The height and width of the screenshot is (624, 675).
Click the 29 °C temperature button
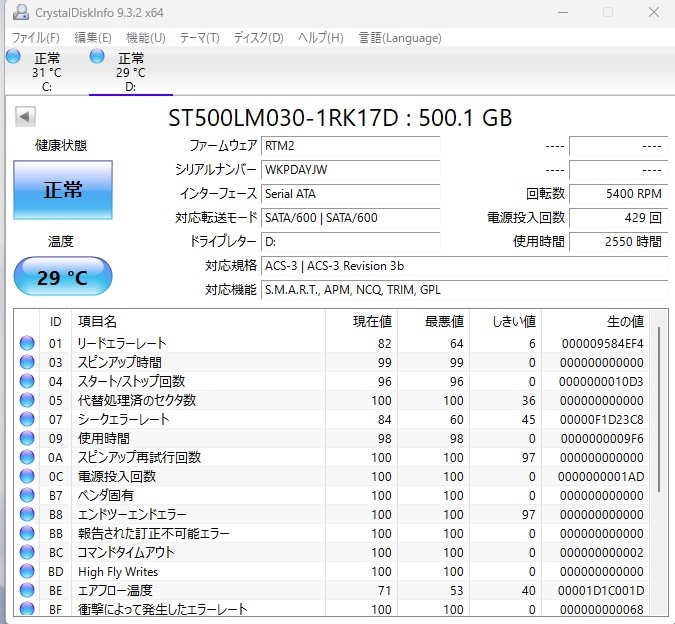[63, 276]
